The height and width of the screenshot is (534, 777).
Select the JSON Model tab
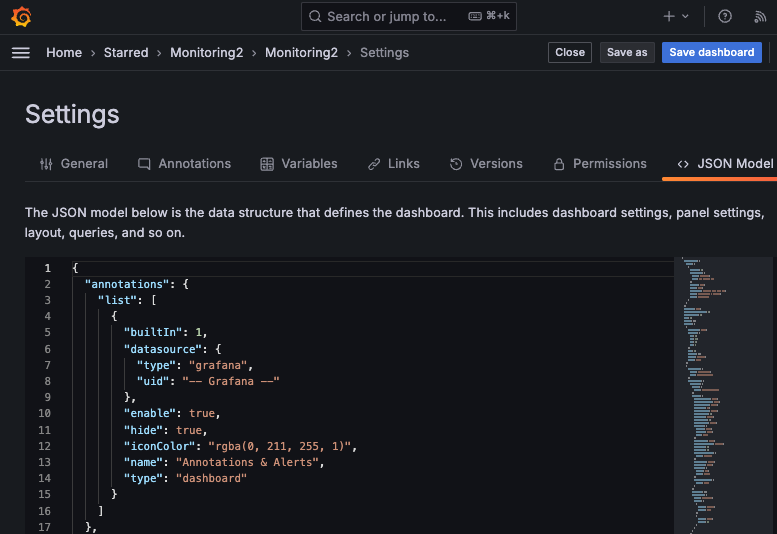pos(724,164)
